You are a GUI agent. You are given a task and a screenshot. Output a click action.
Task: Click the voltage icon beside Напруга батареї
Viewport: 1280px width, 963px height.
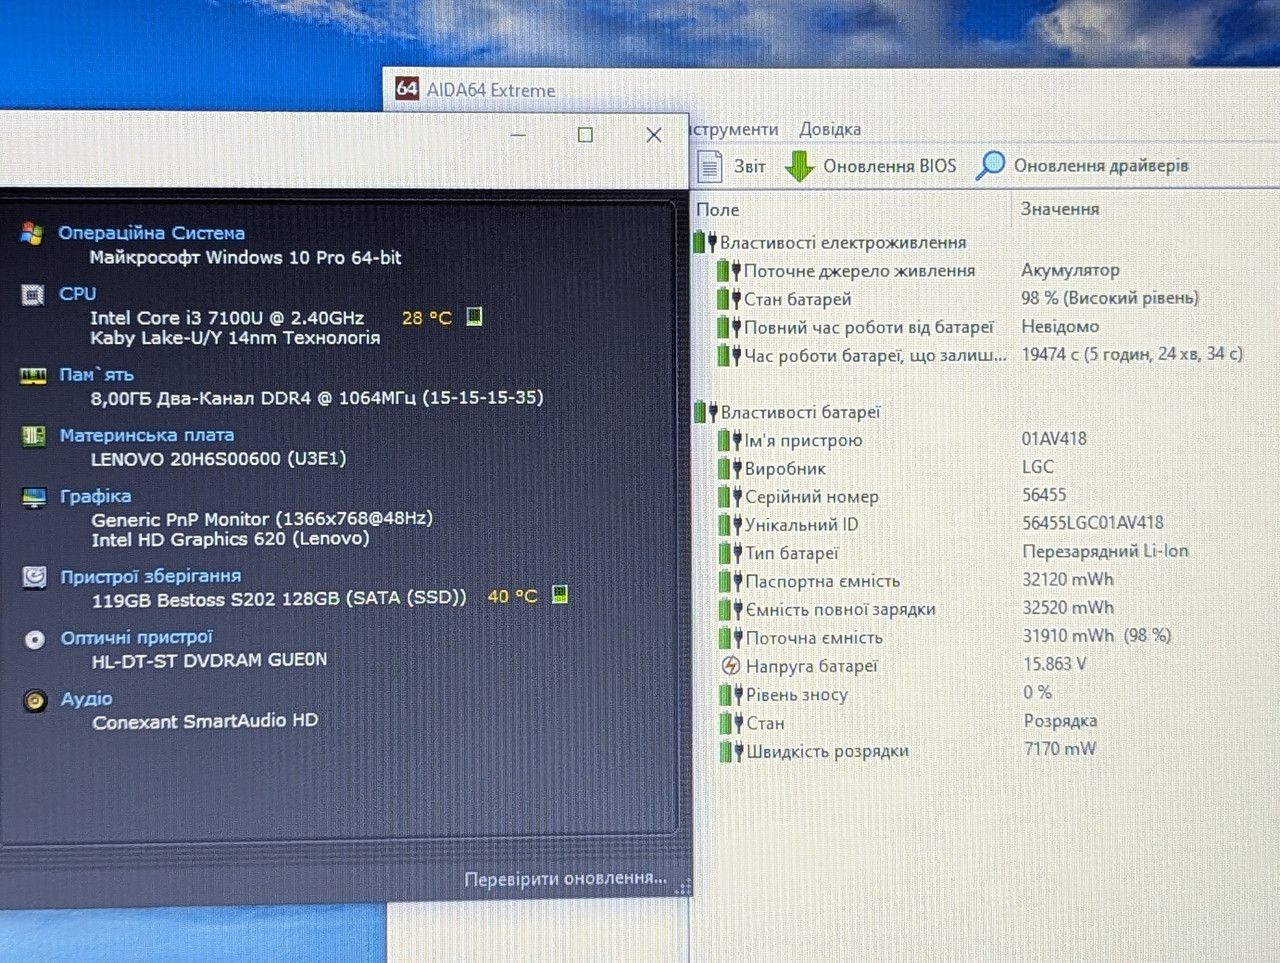click(731, 666)
